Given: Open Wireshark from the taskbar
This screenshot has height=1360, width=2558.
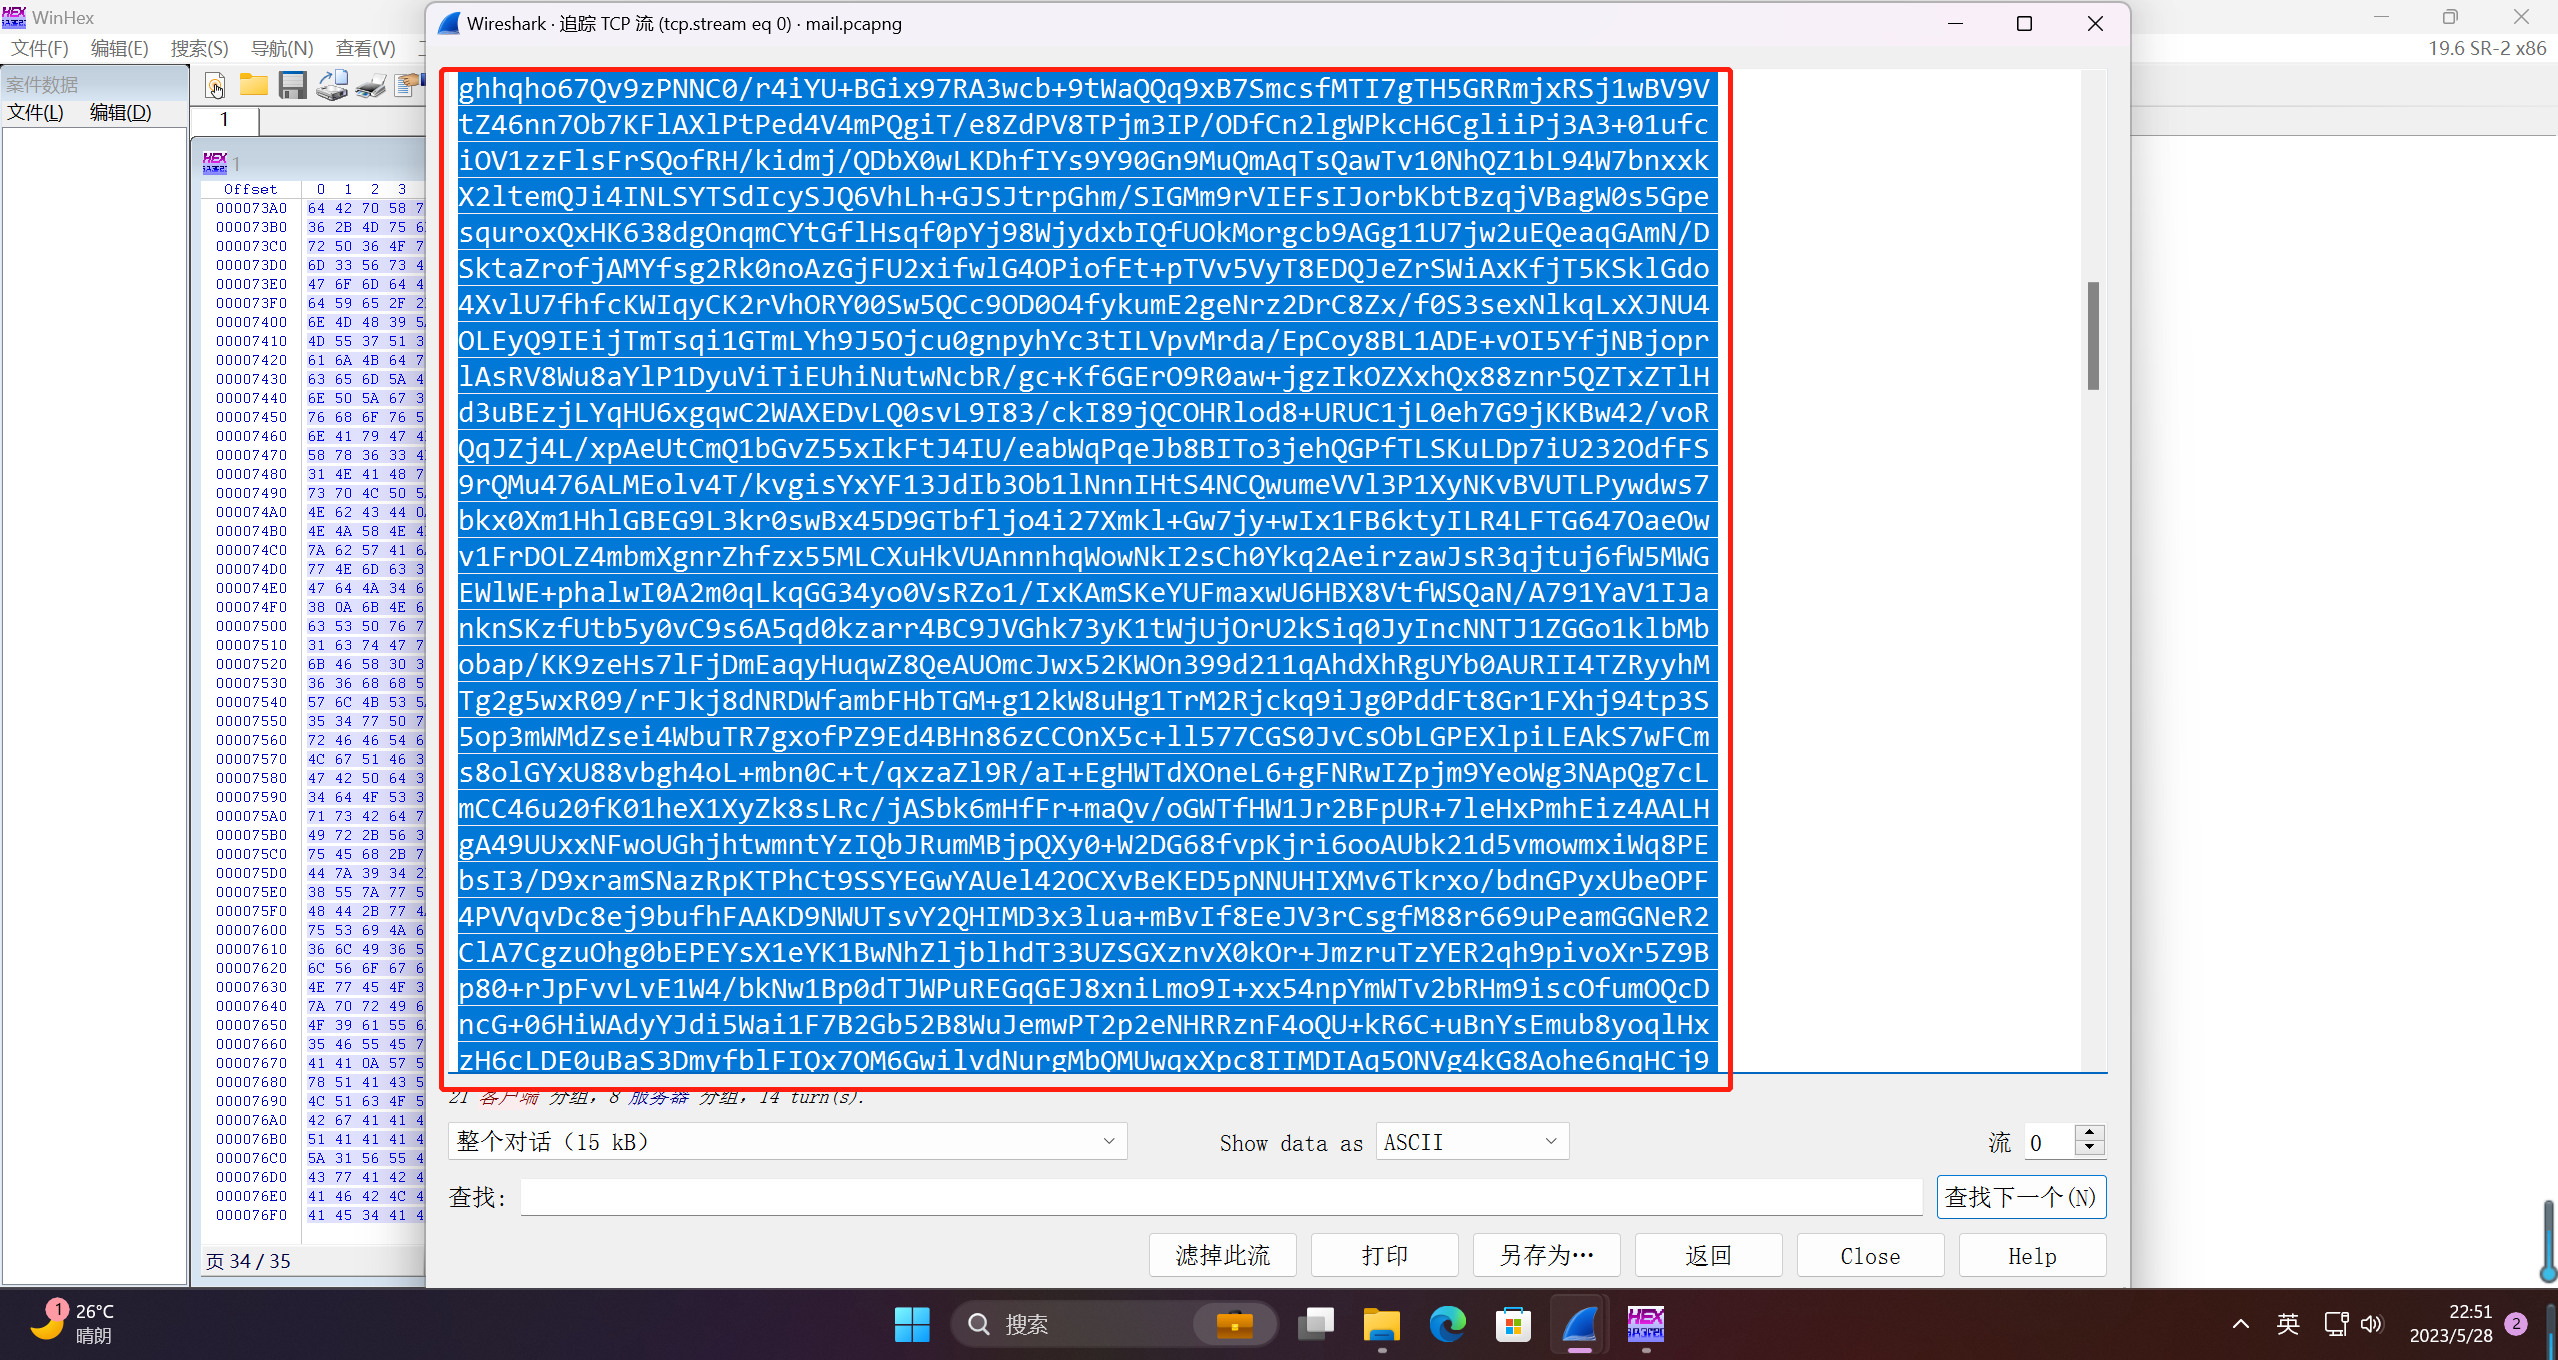Looking at the screenshot, I should click(1580, 1324).
